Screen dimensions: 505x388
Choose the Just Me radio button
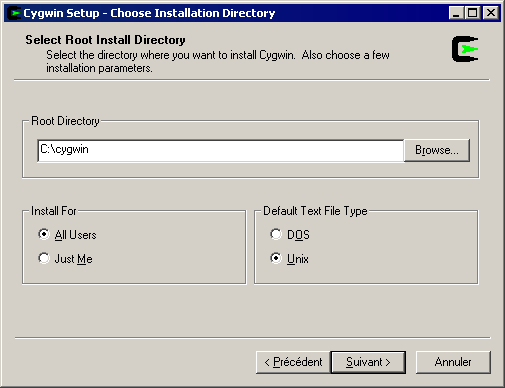[x=65, y=259]
